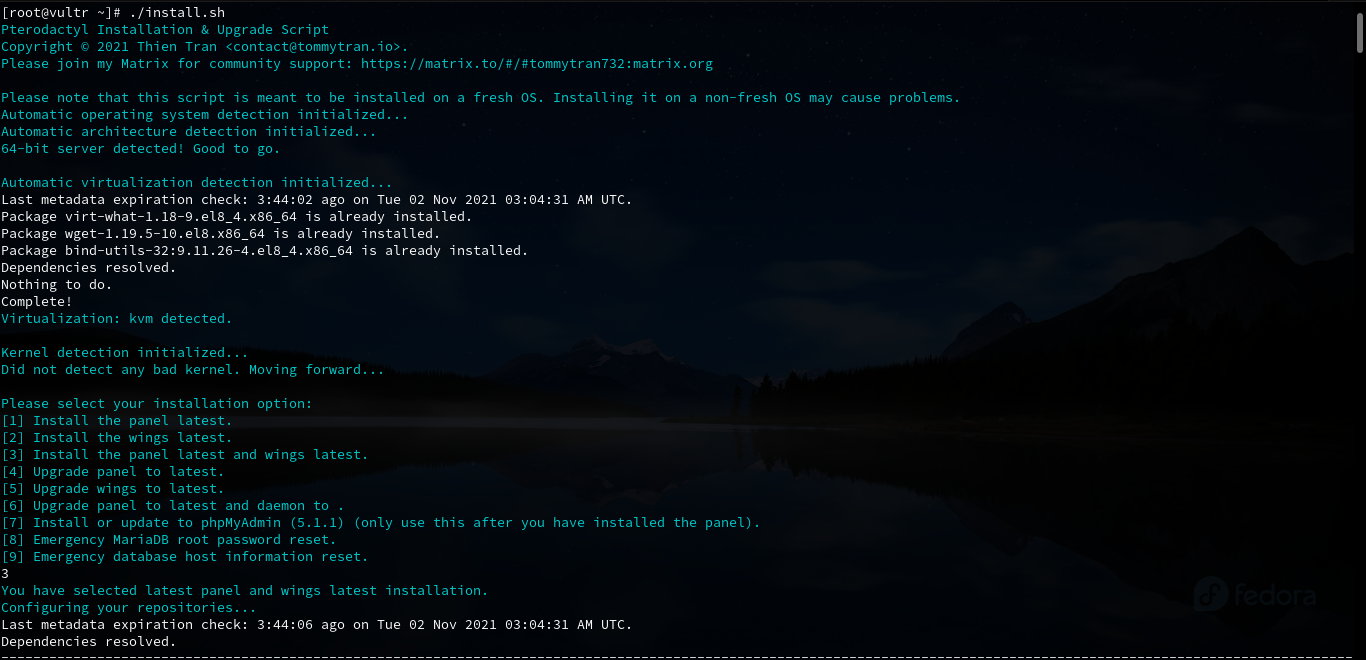The width and height of the screenshot is (1366, 660).
Task: Click the Fedora logo watermark
Action: coord(1255,595)
